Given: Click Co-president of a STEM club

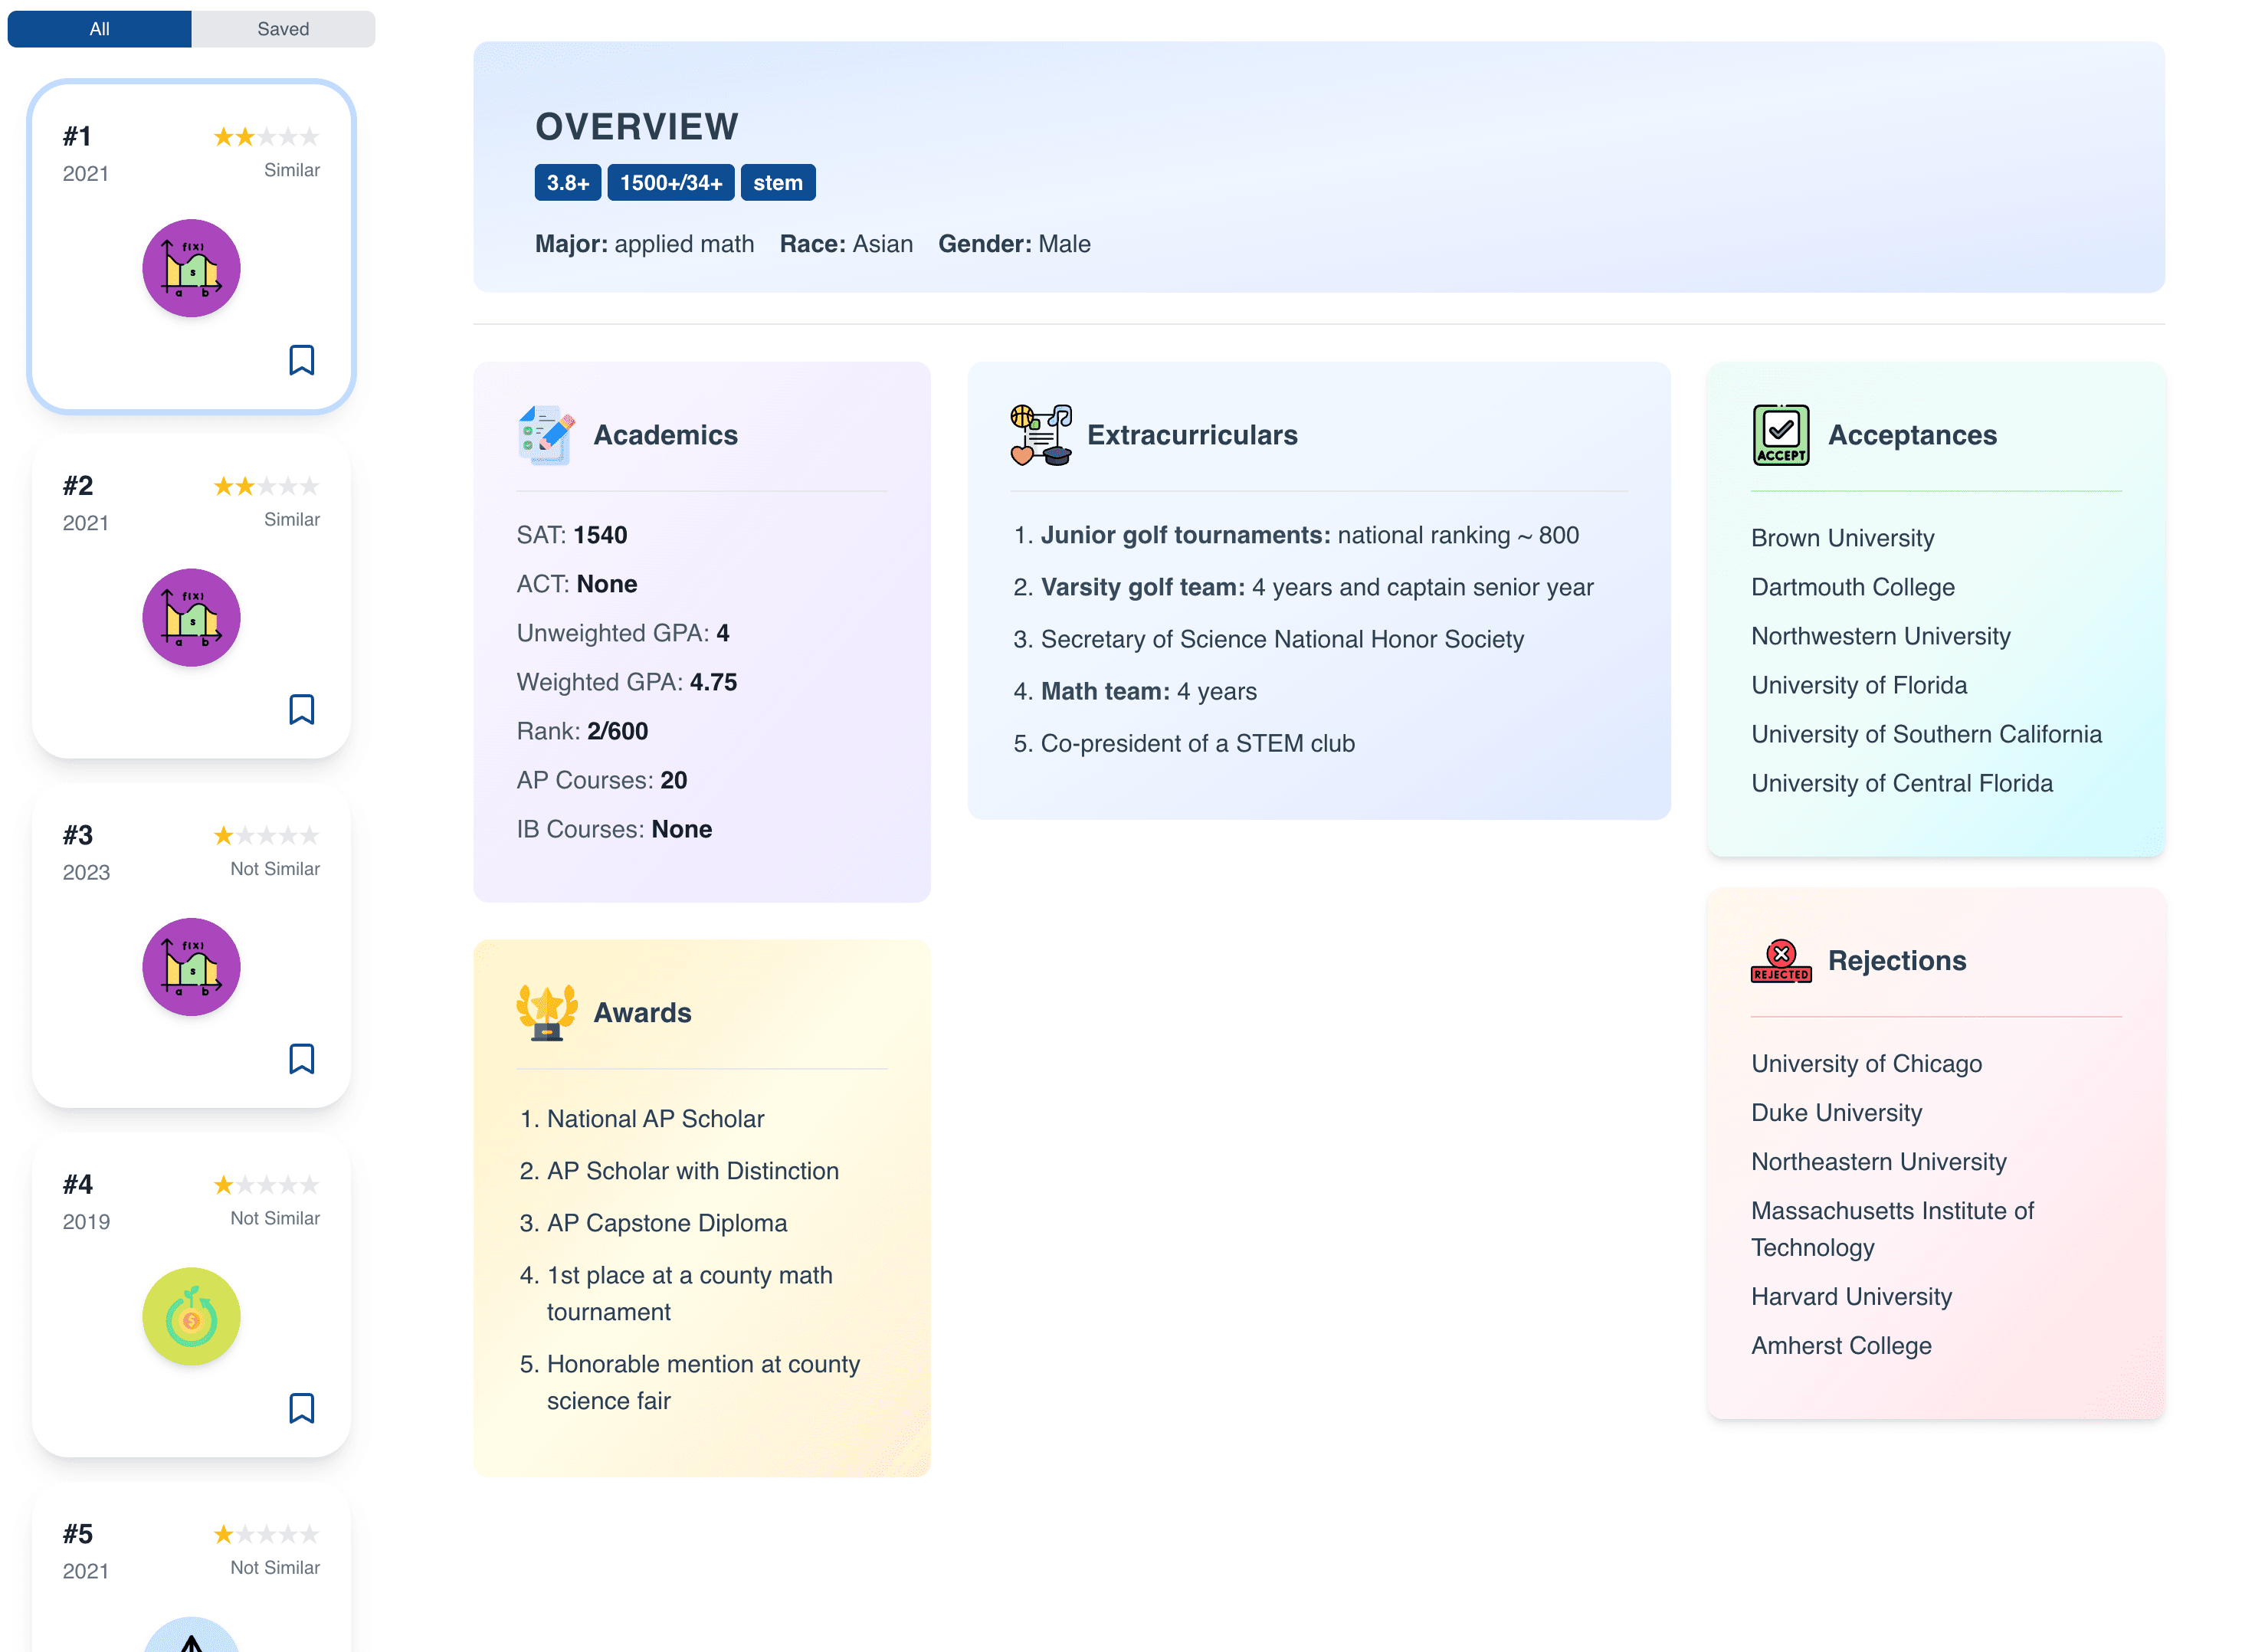Looking at the screenshot, I should point(1198,743).
